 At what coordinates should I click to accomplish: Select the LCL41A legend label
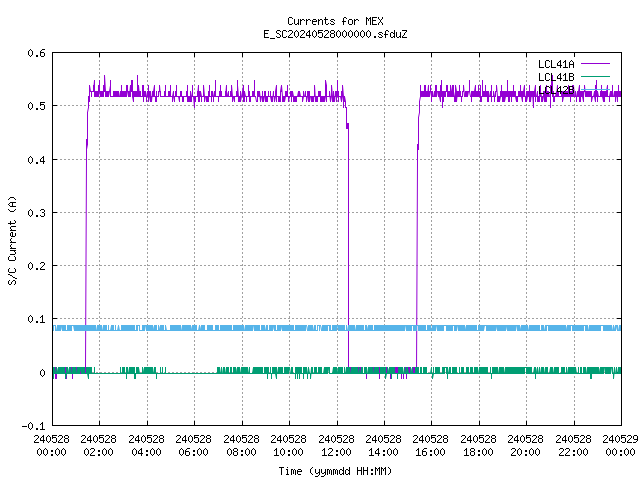[556, 64]
